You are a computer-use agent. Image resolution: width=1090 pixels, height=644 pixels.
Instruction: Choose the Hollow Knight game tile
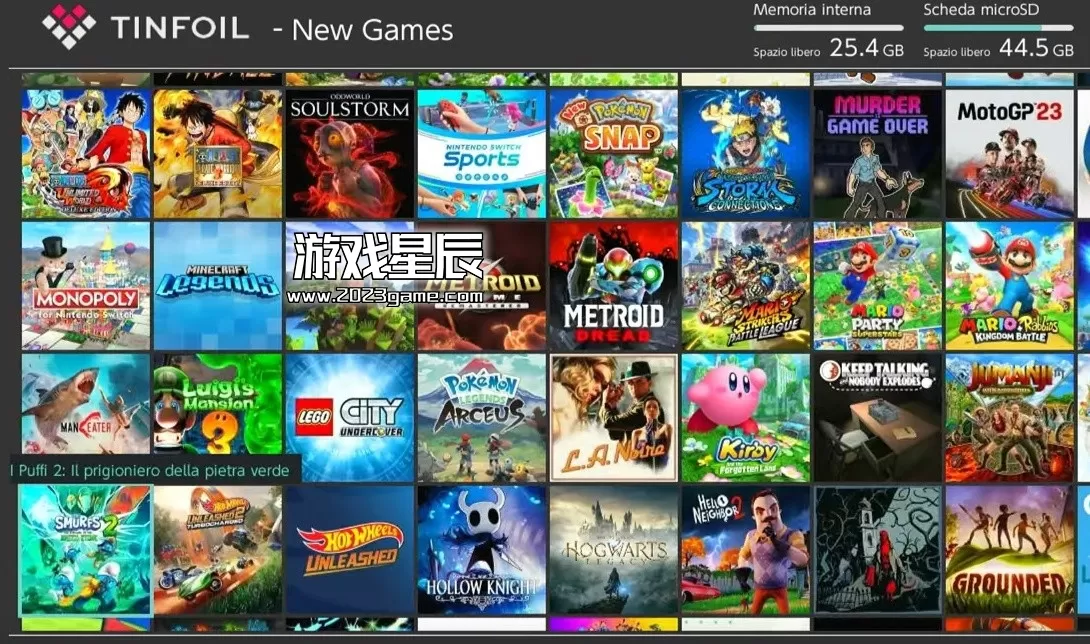coord(481,550)
